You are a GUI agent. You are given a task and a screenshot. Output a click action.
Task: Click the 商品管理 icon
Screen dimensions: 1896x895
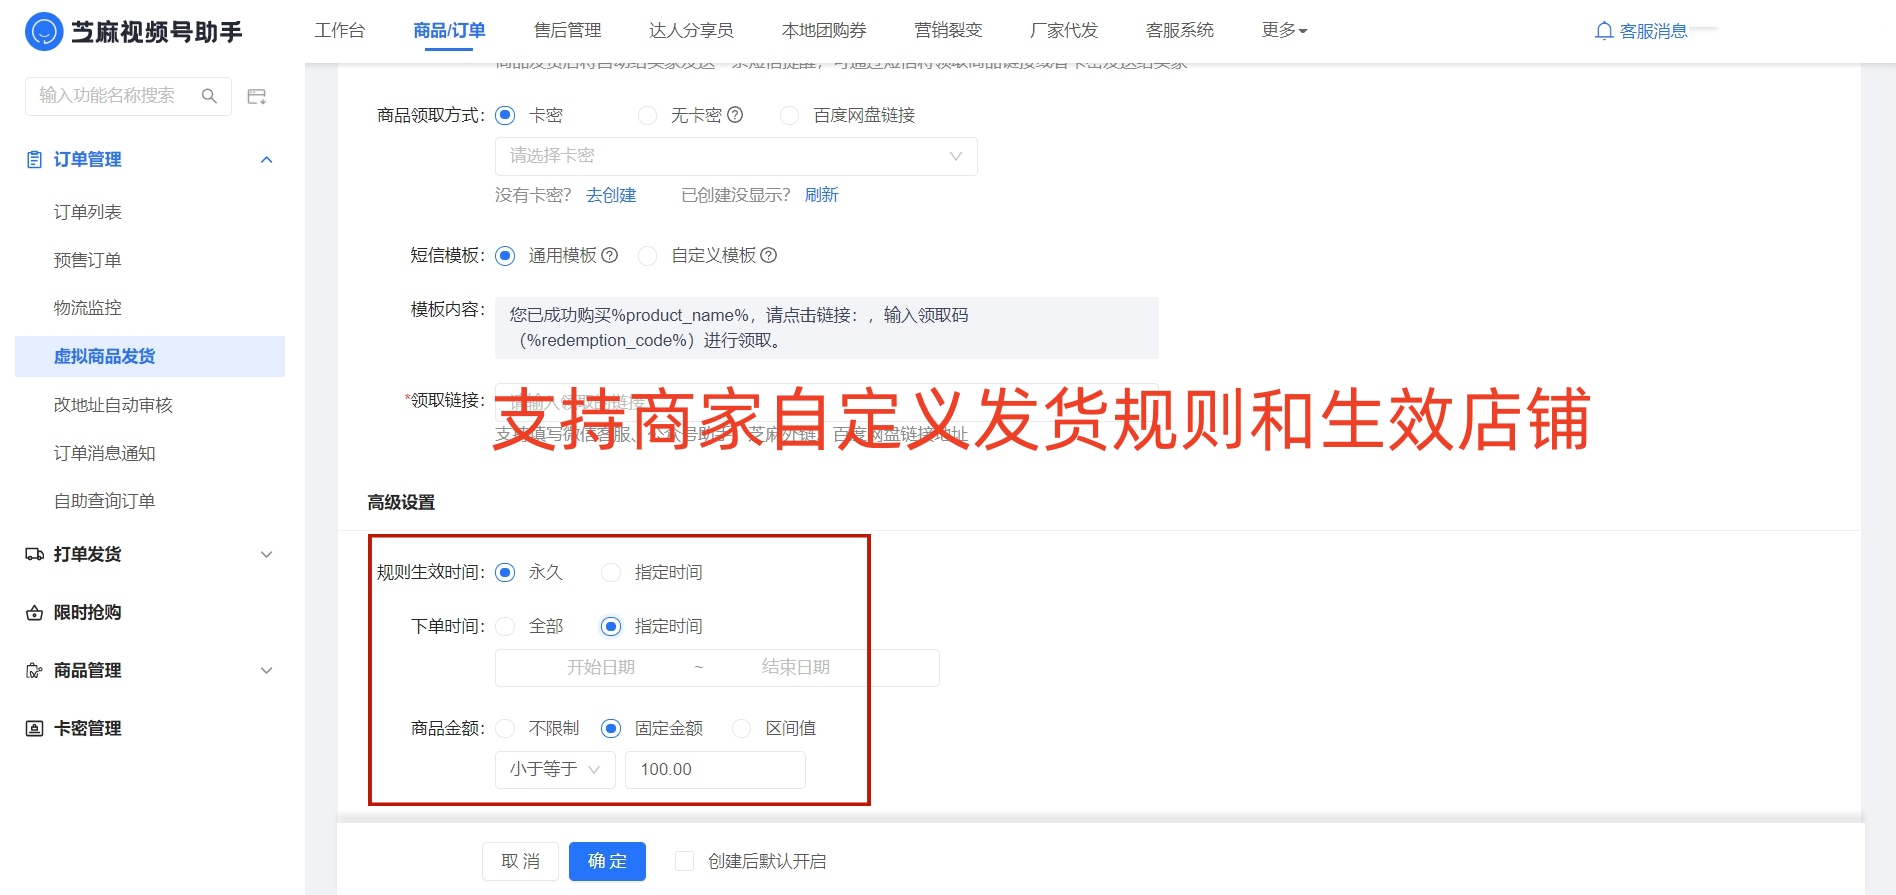(34, 670)
